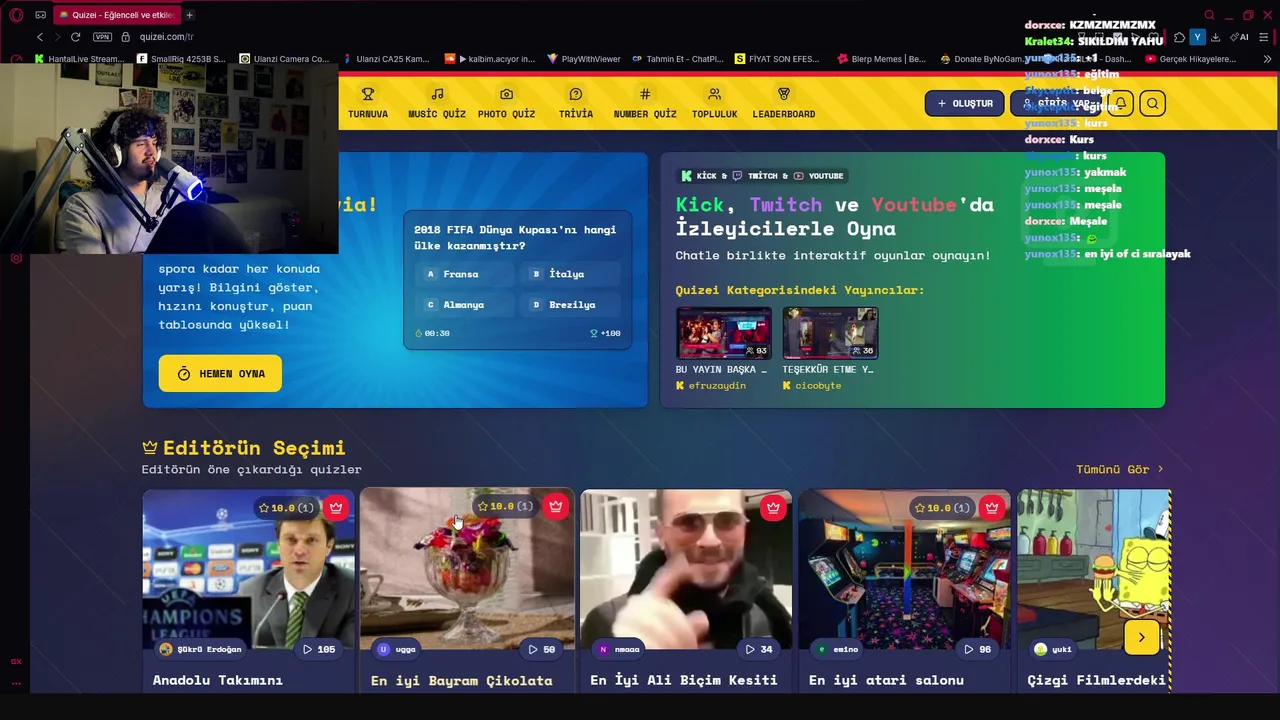Expand the bookmarks overflow chevron
The image size is (1280, 720).
1267,59
